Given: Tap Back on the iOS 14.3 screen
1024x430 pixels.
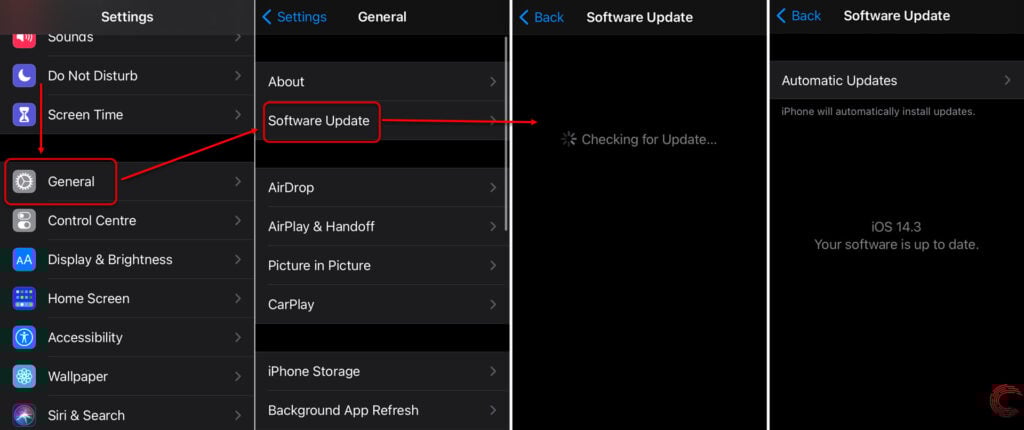Looking at the screenshot, I should tap(798, 16).
